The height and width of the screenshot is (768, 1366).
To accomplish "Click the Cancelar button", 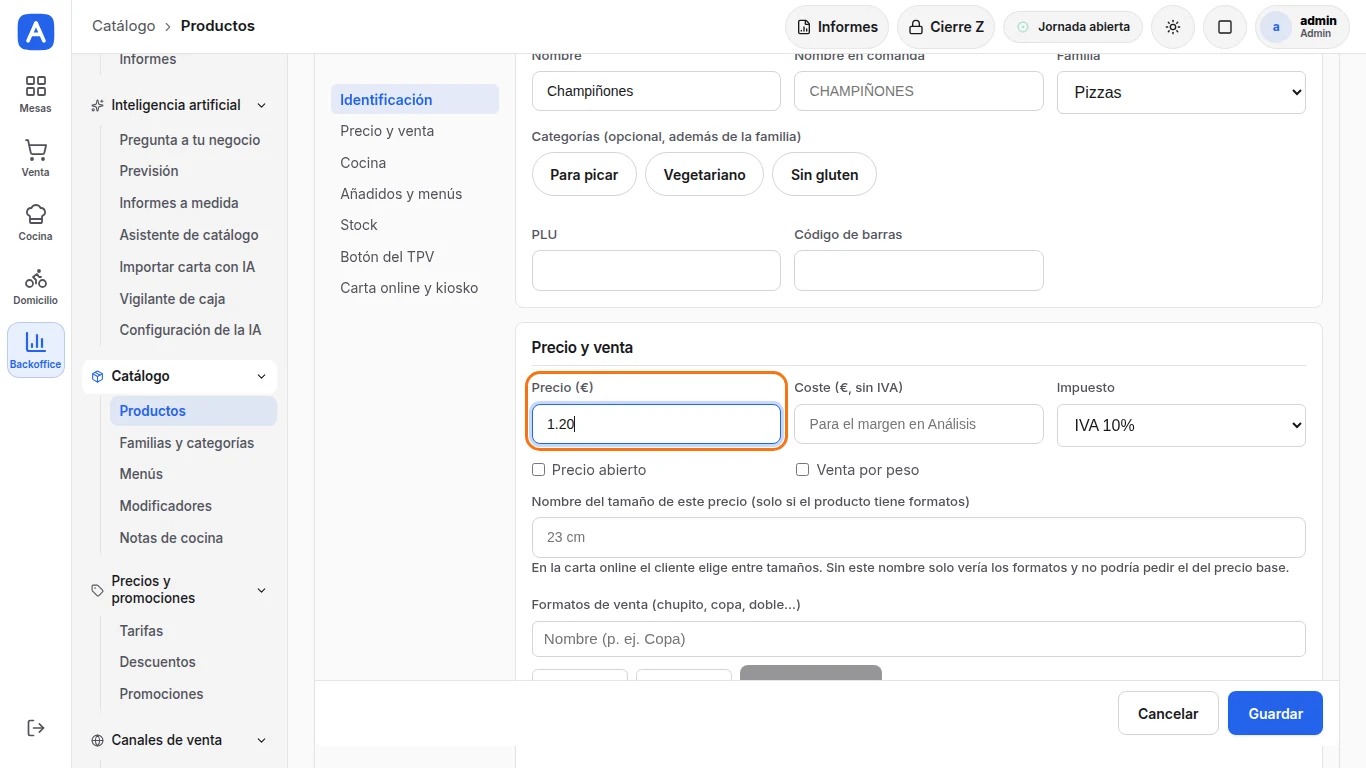I will click(1168, 713).
